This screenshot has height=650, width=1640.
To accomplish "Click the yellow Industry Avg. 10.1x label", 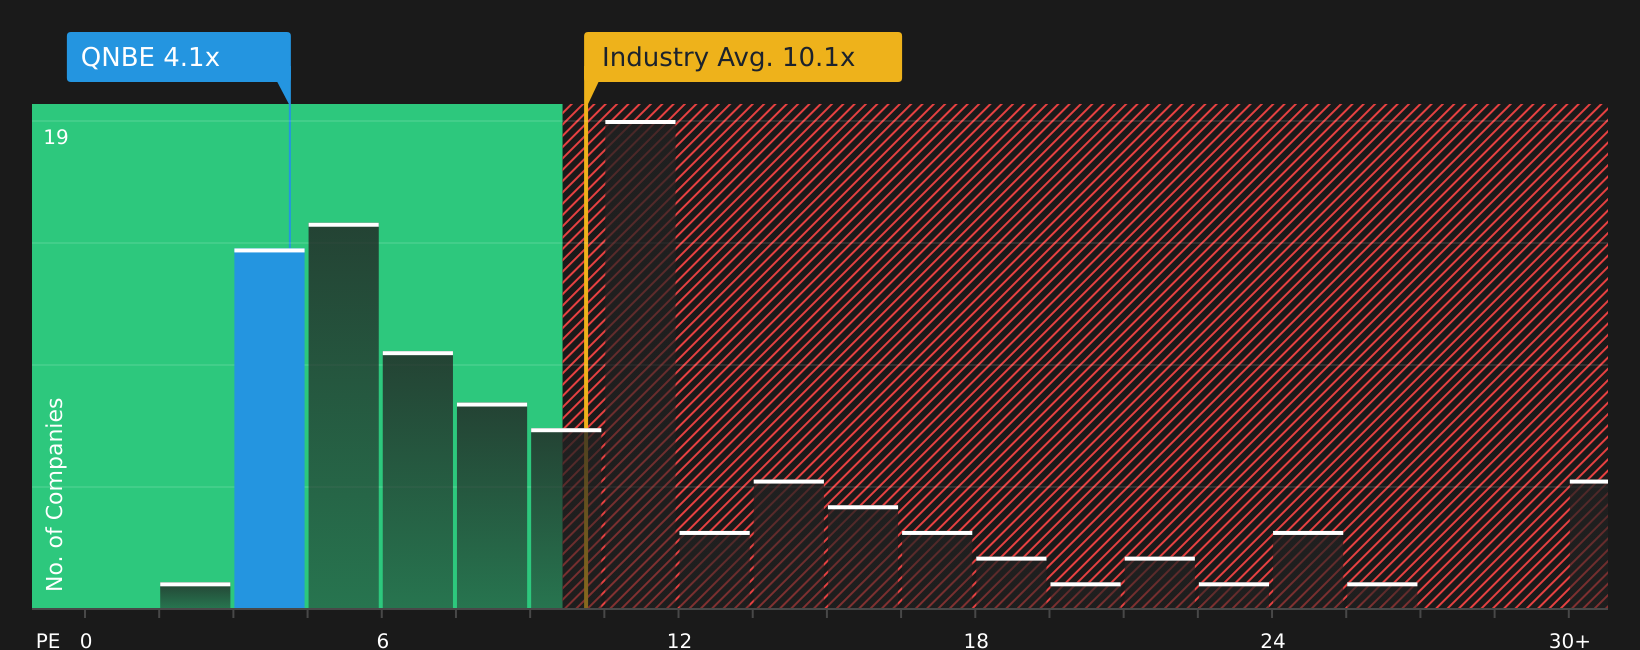I will 743,57.
